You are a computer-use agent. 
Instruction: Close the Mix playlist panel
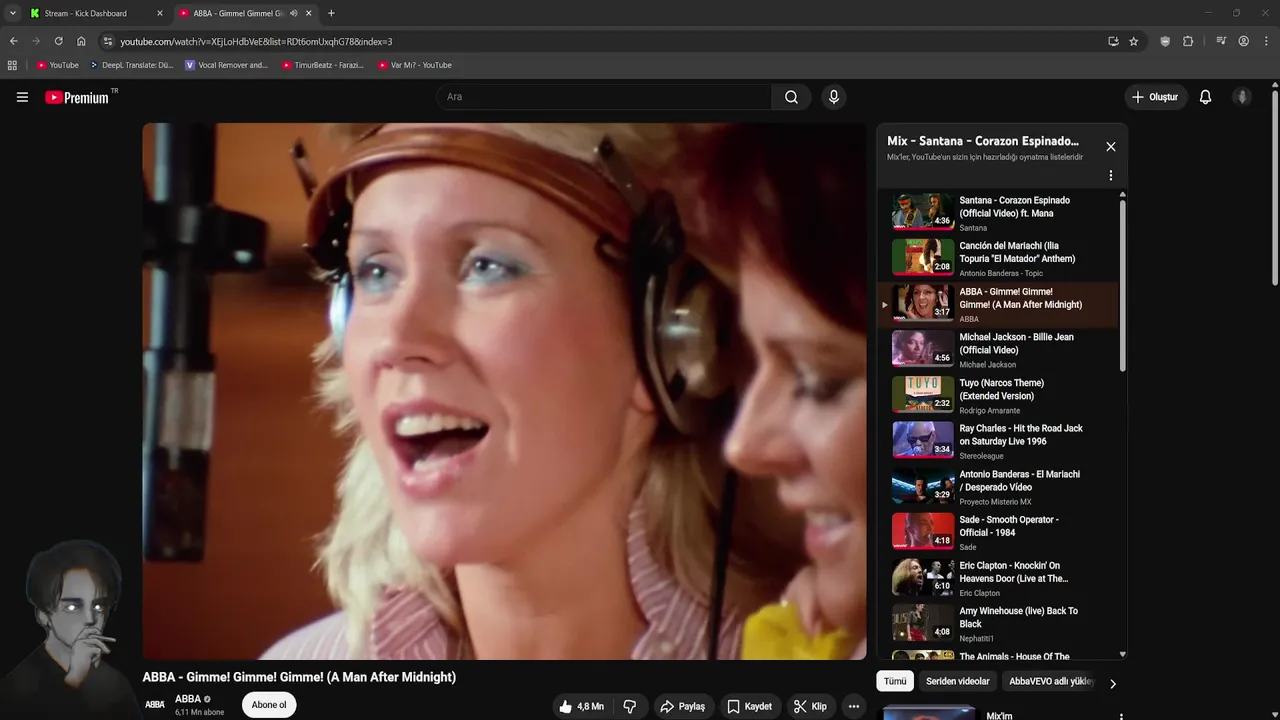pos(1110,146)
